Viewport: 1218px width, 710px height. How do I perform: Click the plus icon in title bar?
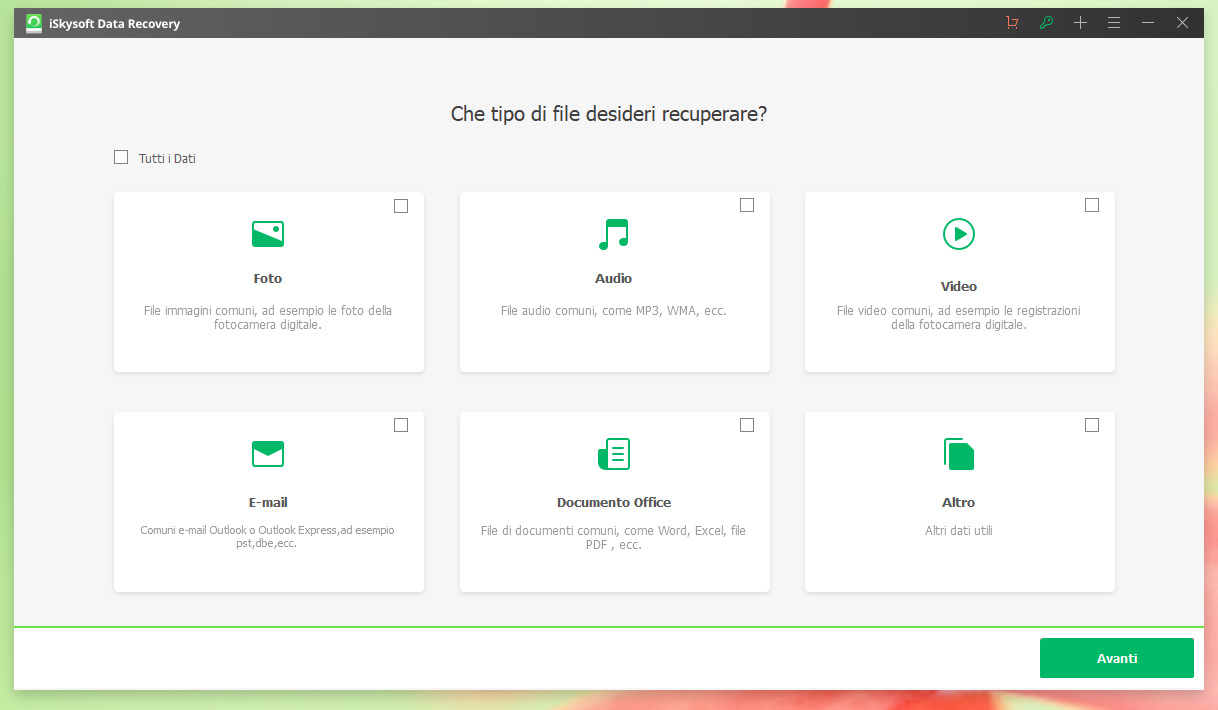[1080, 23]
